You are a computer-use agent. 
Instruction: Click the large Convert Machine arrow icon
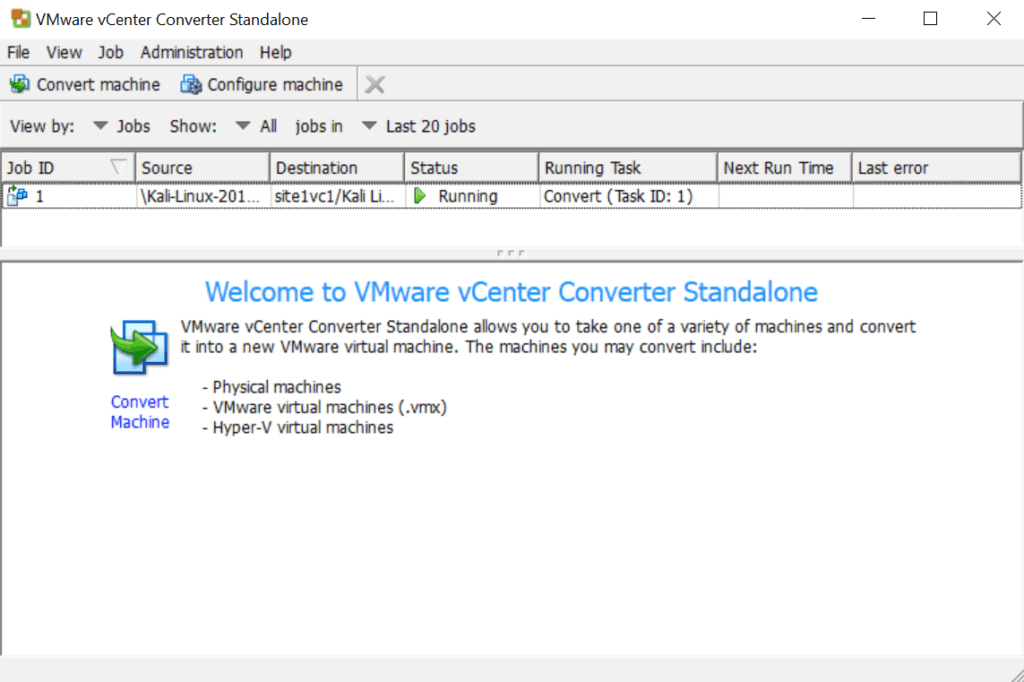pos(138,347)
